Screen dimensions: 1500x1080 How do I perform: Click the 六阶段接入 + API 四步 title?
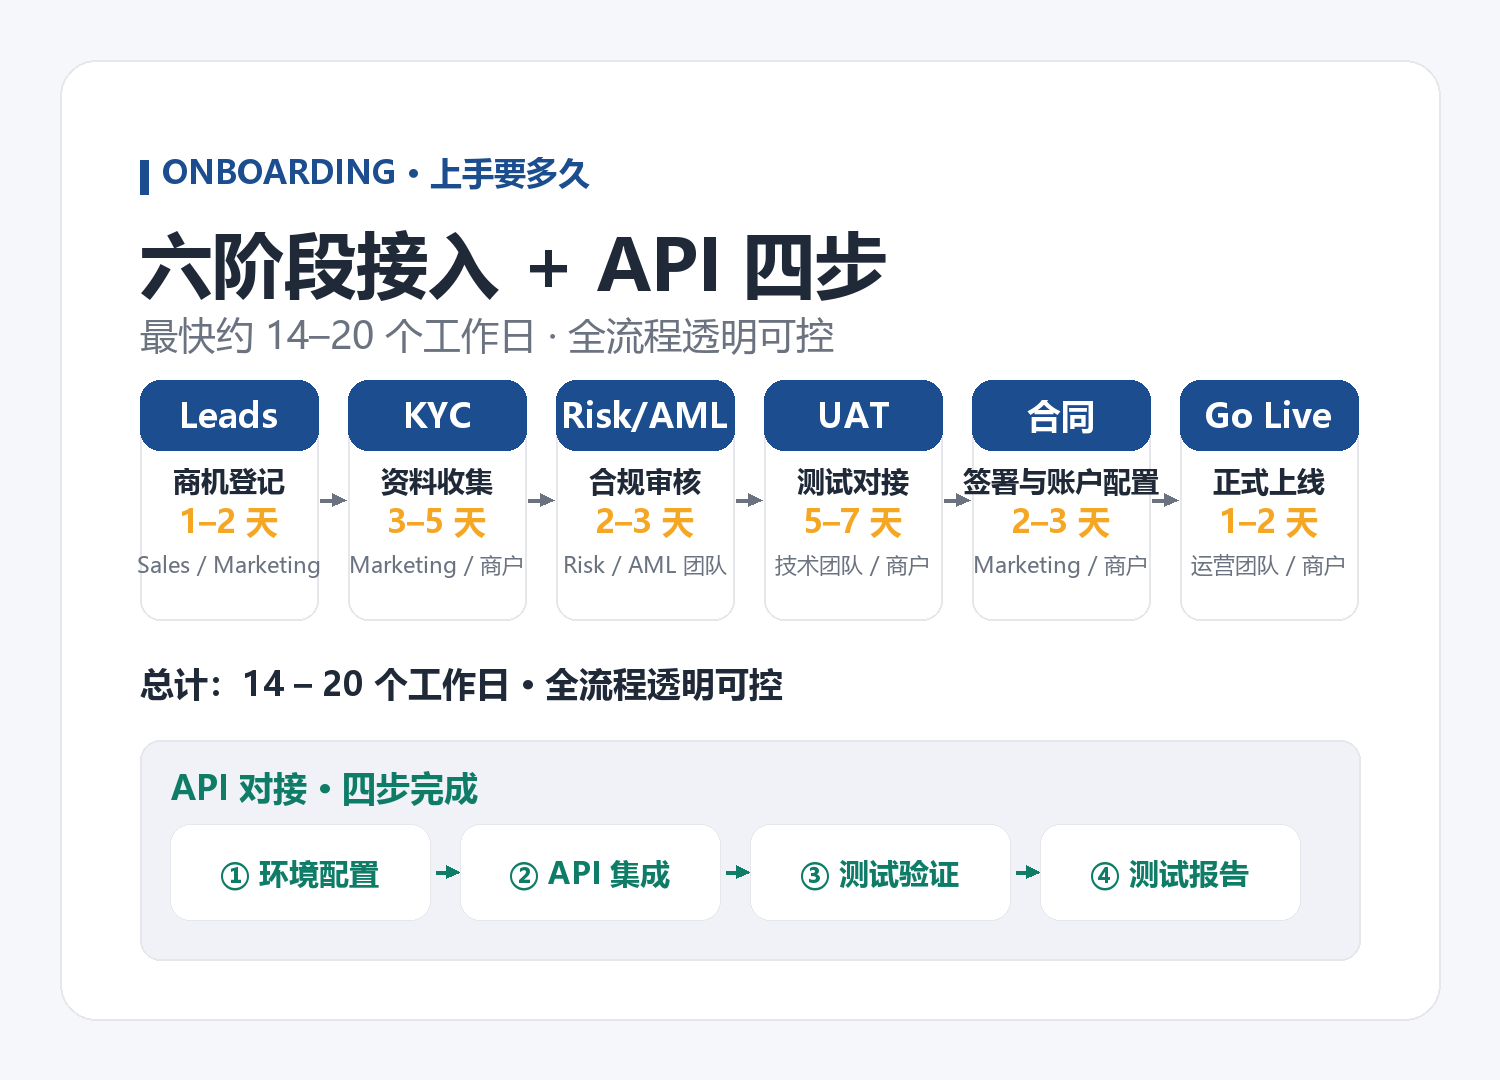point(513,267)
